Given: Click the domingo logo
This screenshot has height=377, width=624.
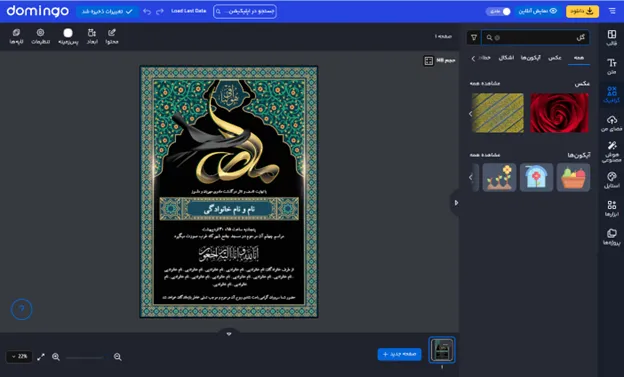Looking at the screenshot, I should click(x=38, y=11).
